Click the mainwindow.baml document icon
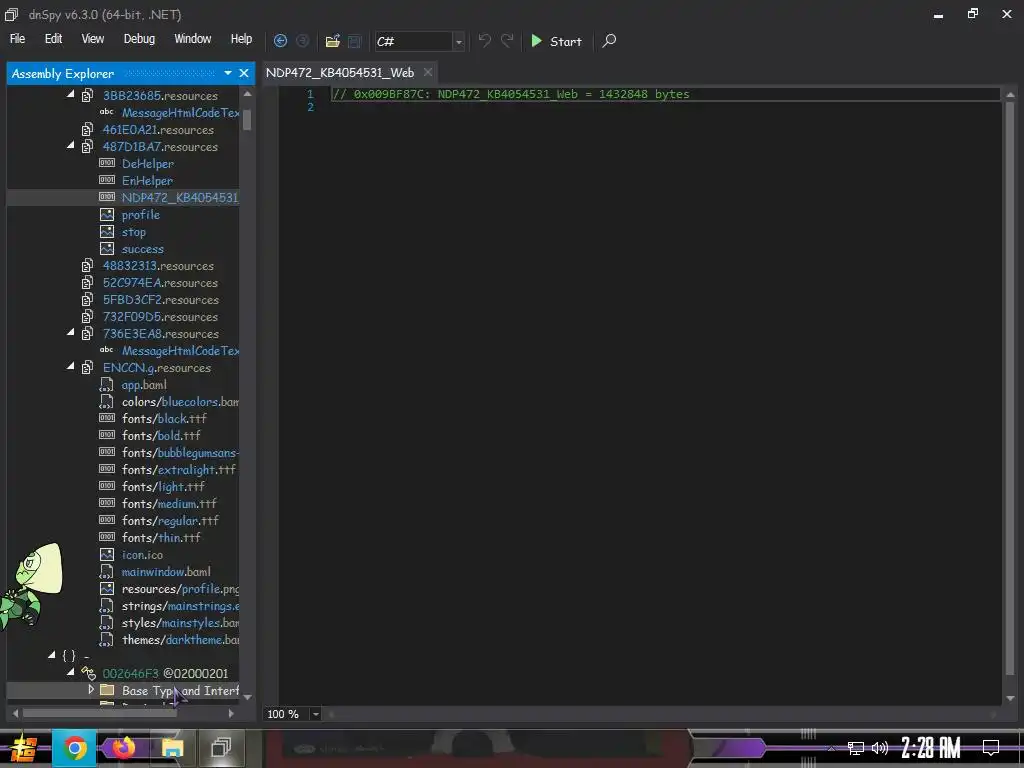 pos(106,571)
